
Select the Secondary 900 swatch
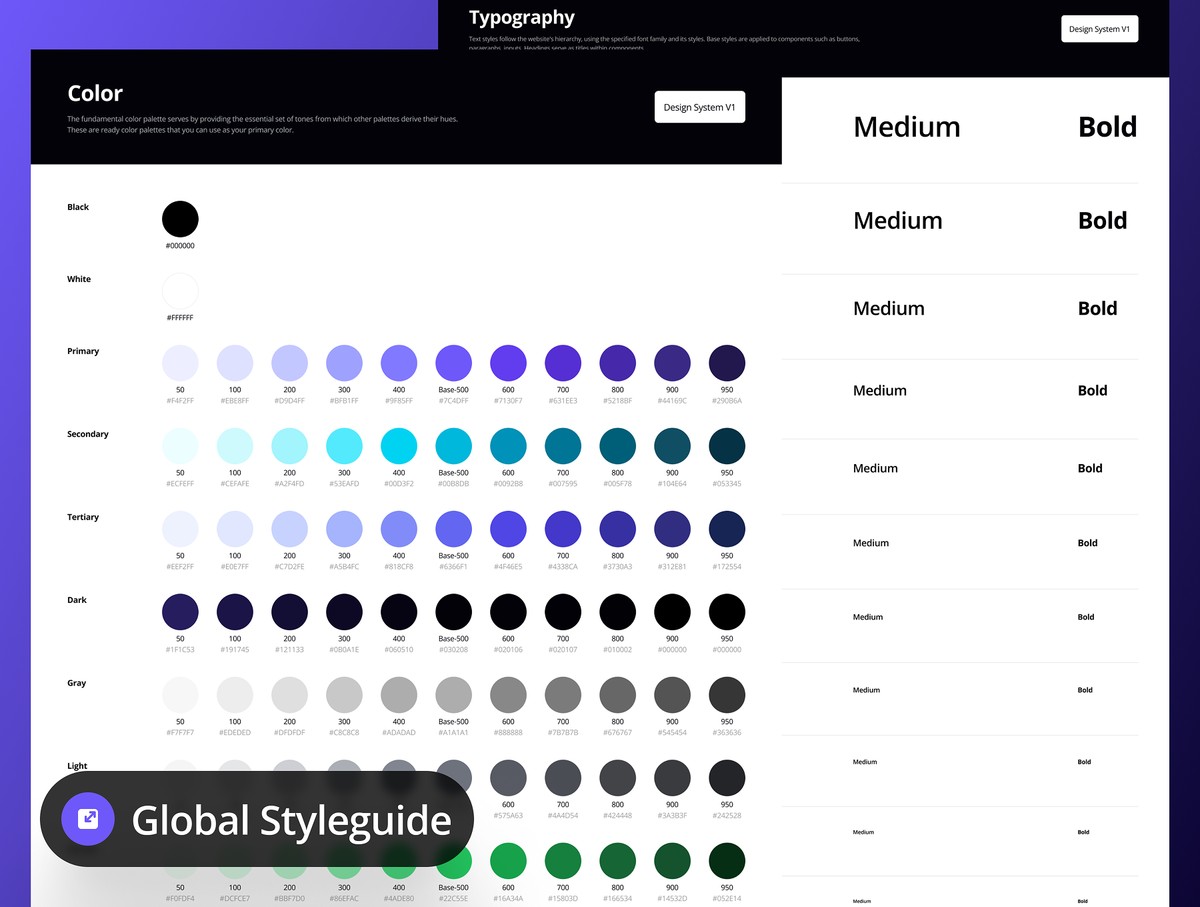(672, 445)
